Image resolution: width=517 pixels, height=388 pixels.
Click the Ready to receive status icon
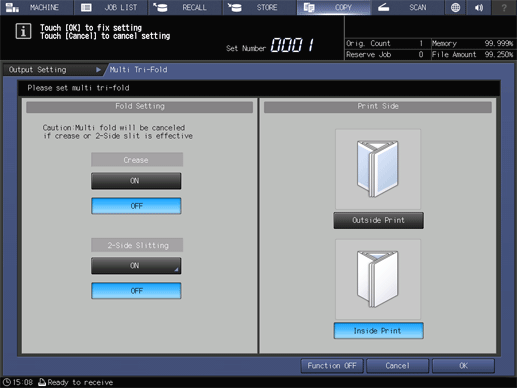point(42,382)
